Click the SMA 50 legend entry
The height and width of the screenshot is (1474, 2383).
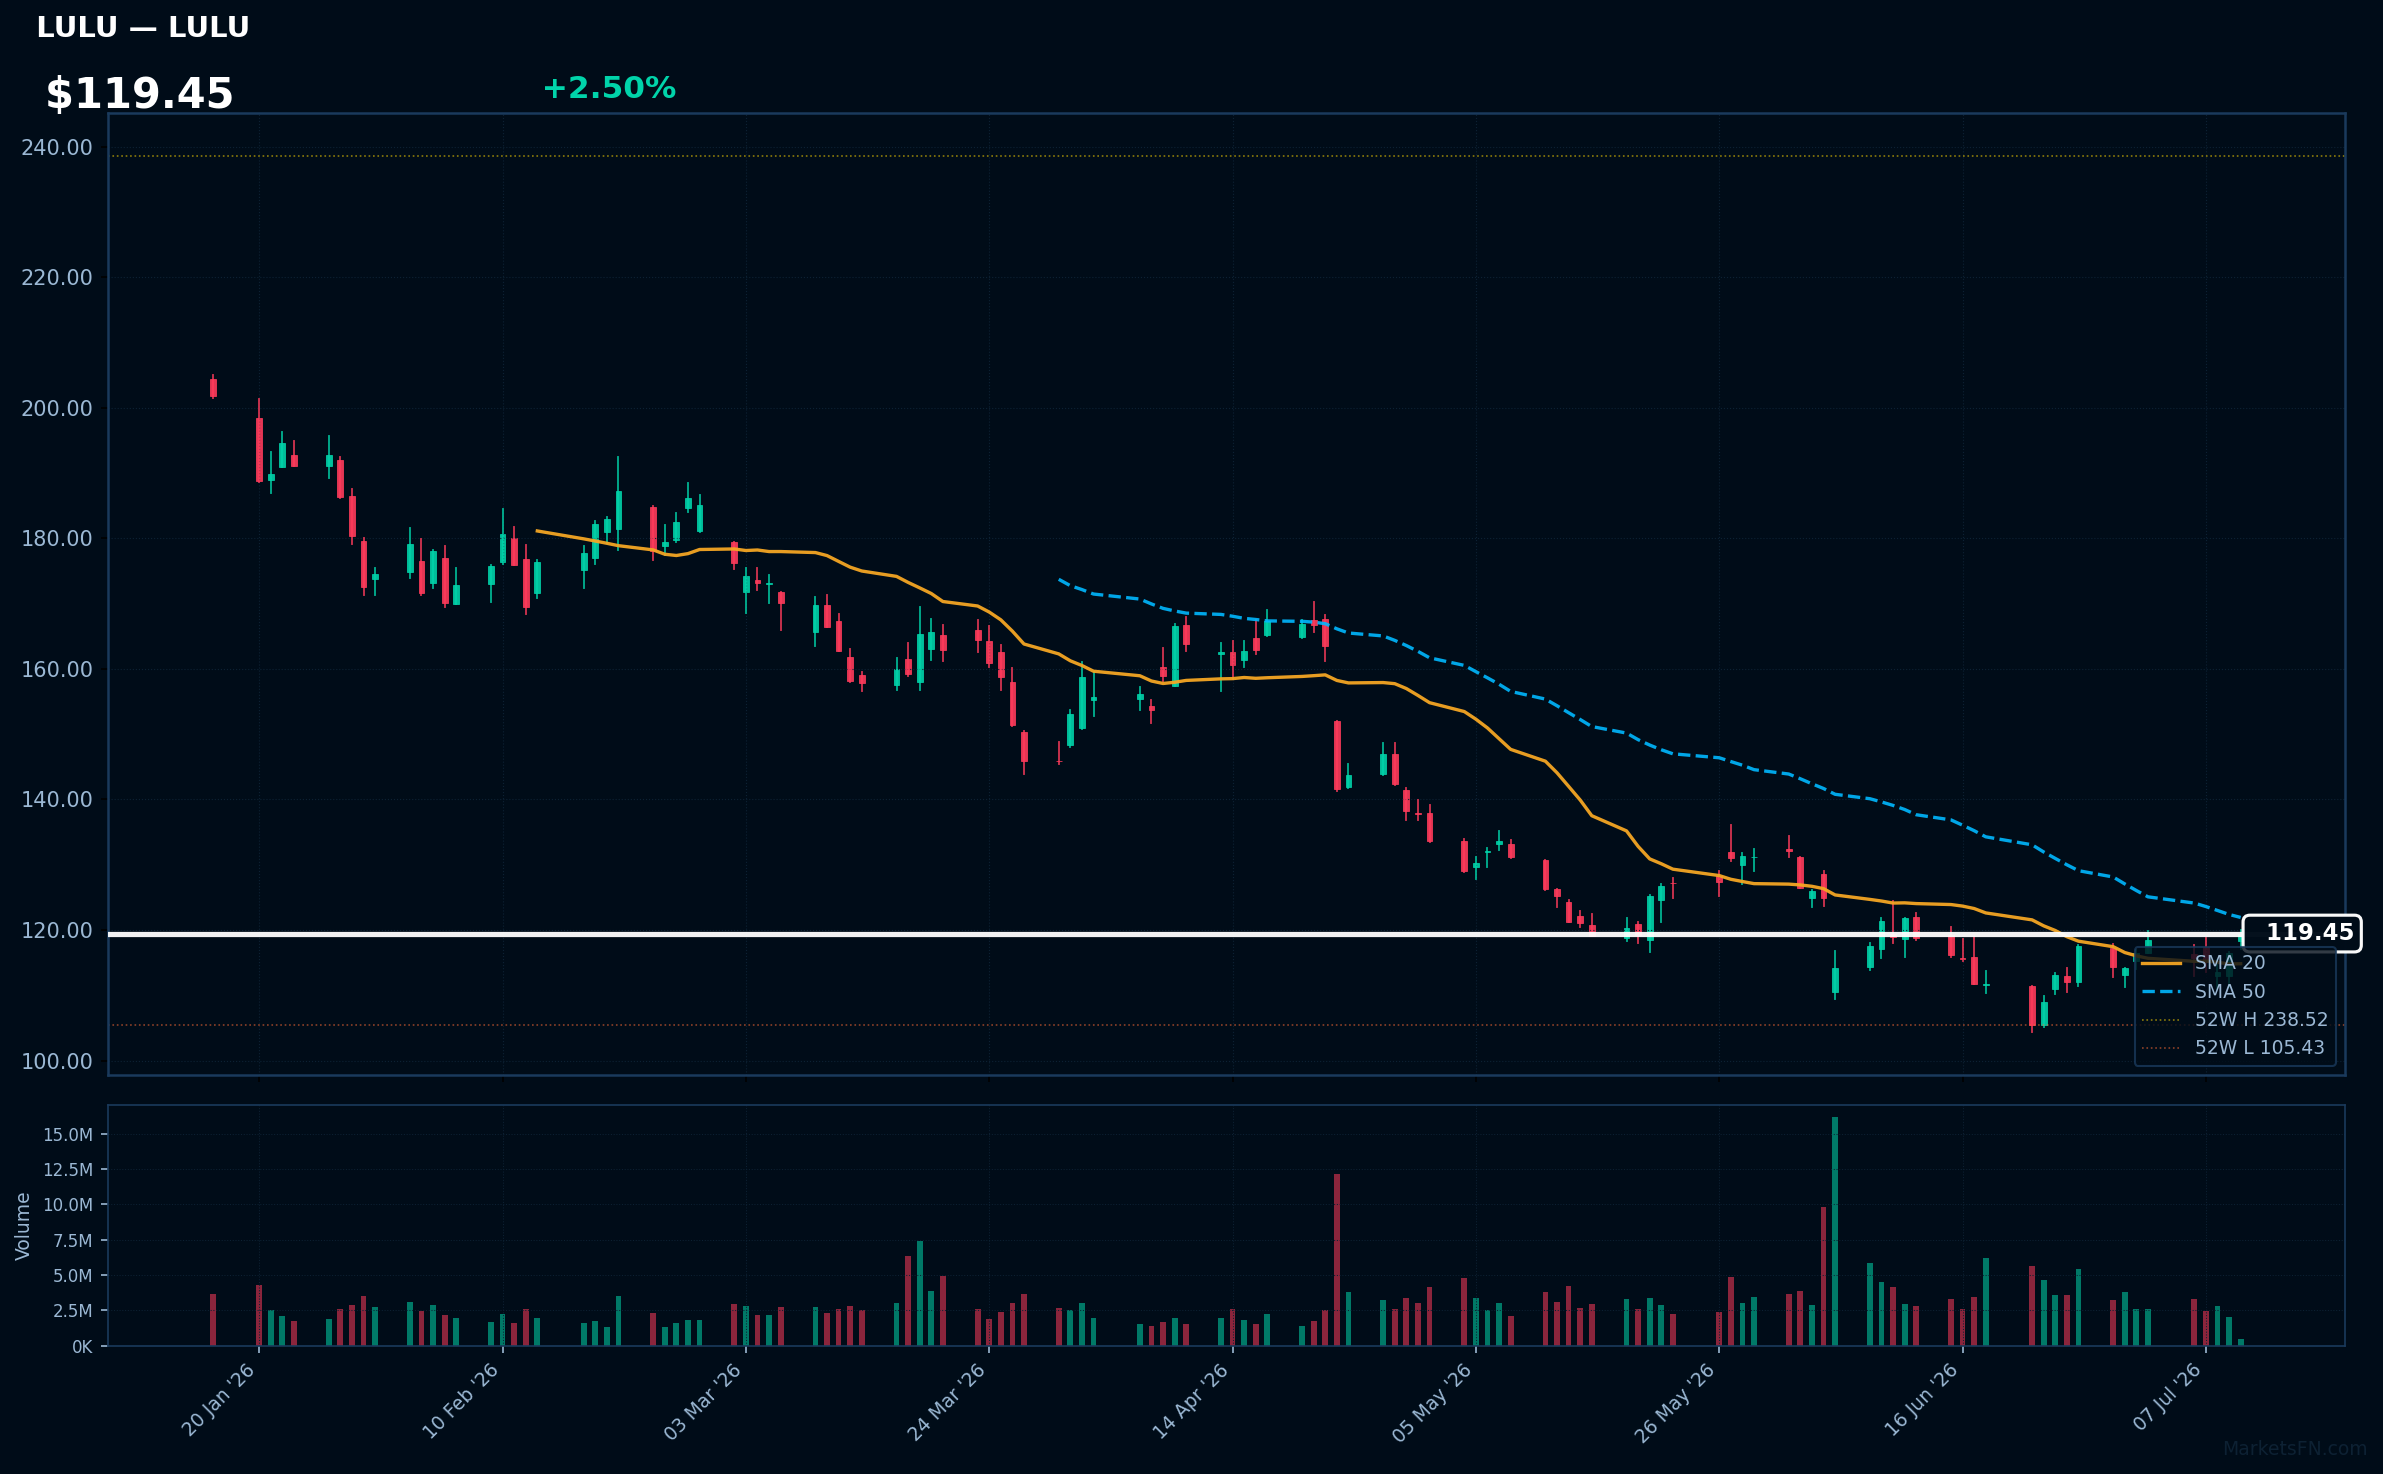[2203, 991]
